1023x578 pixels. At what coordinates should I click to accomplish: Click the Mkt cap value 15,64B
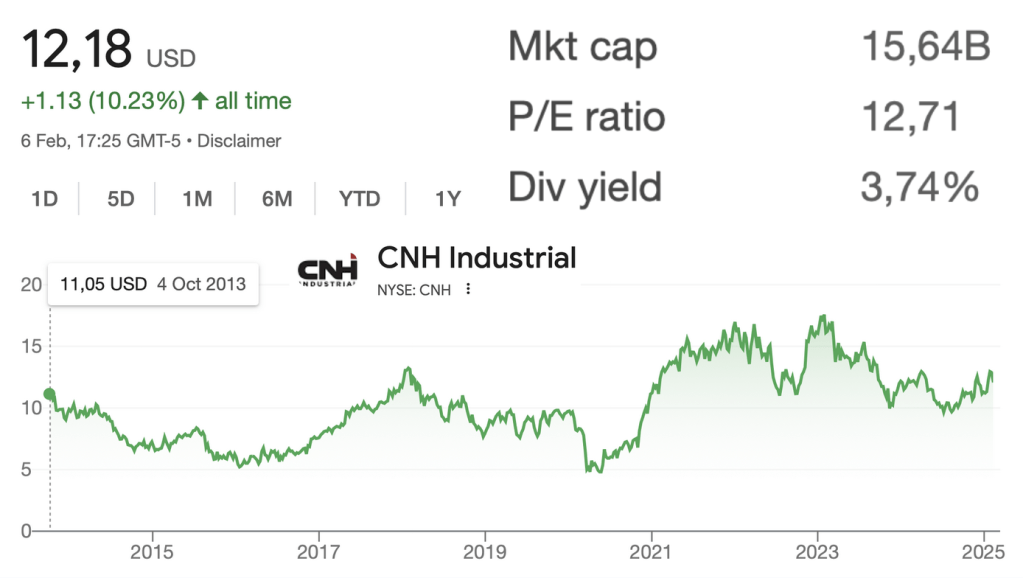pyautogui.click(x=925, y=46)
